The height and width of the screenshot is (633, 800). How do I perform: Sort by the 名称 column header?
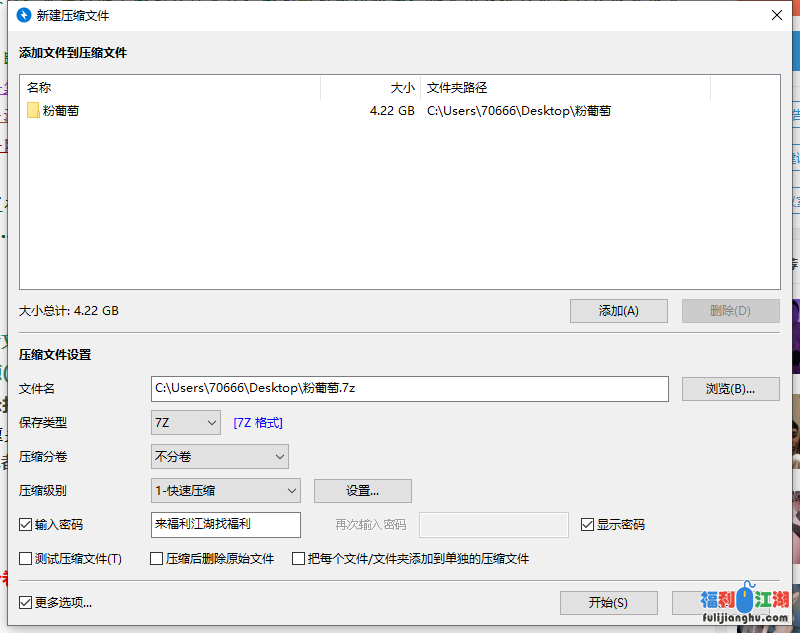(170, 88)
